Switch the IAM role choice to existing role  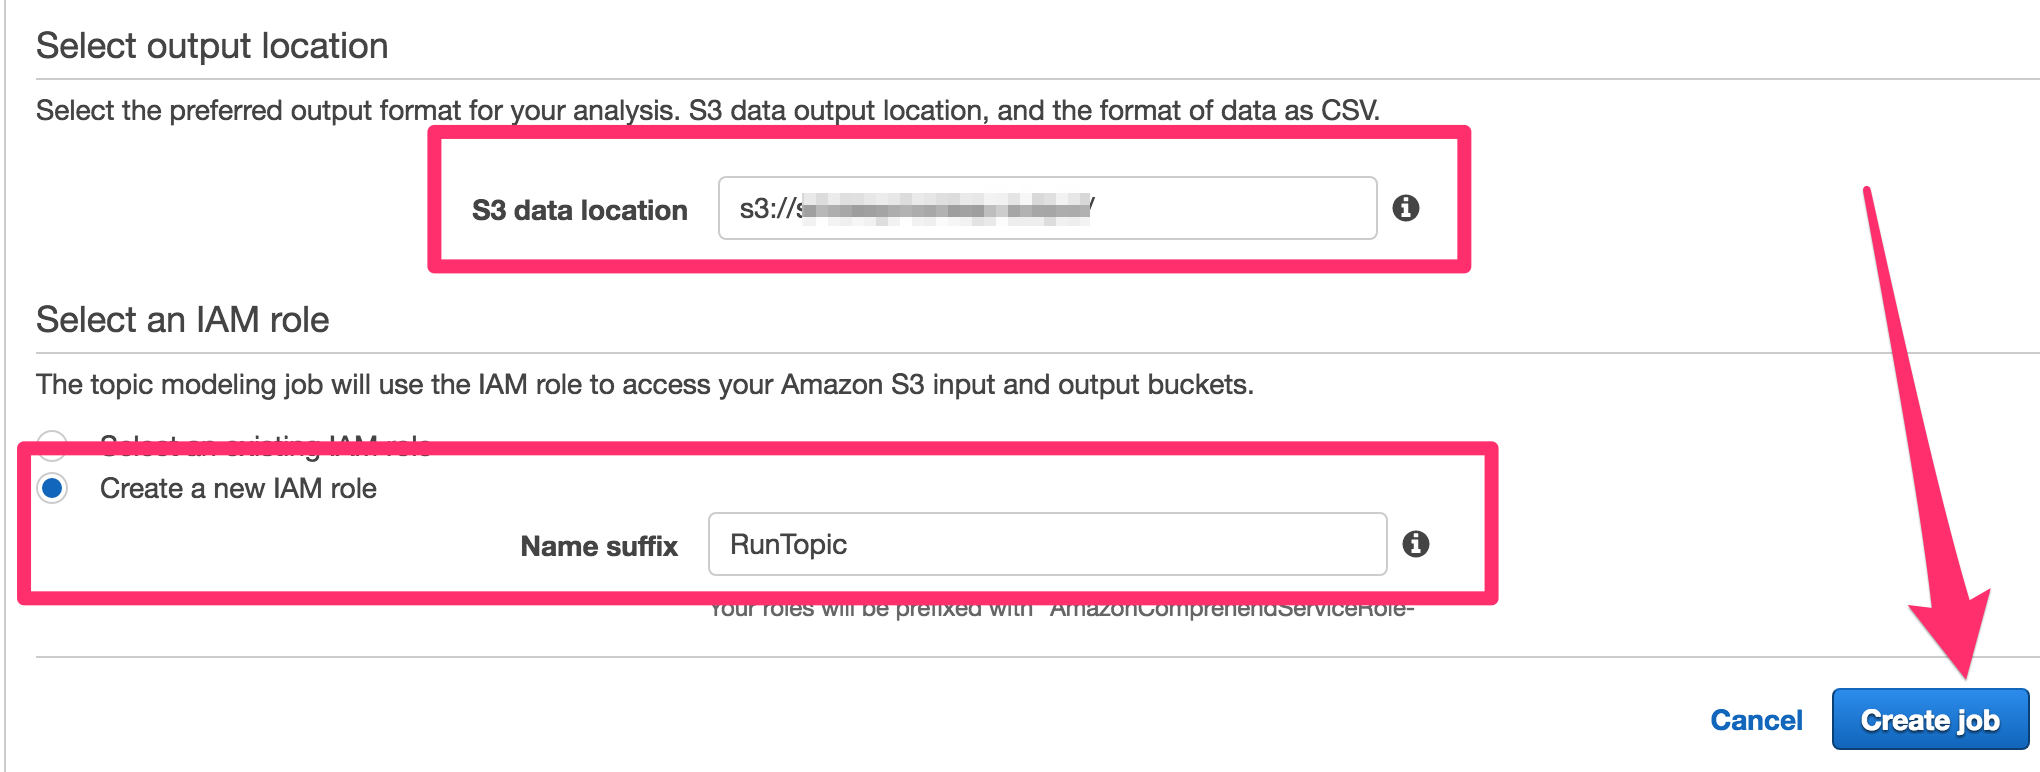[x=51, y=445]
